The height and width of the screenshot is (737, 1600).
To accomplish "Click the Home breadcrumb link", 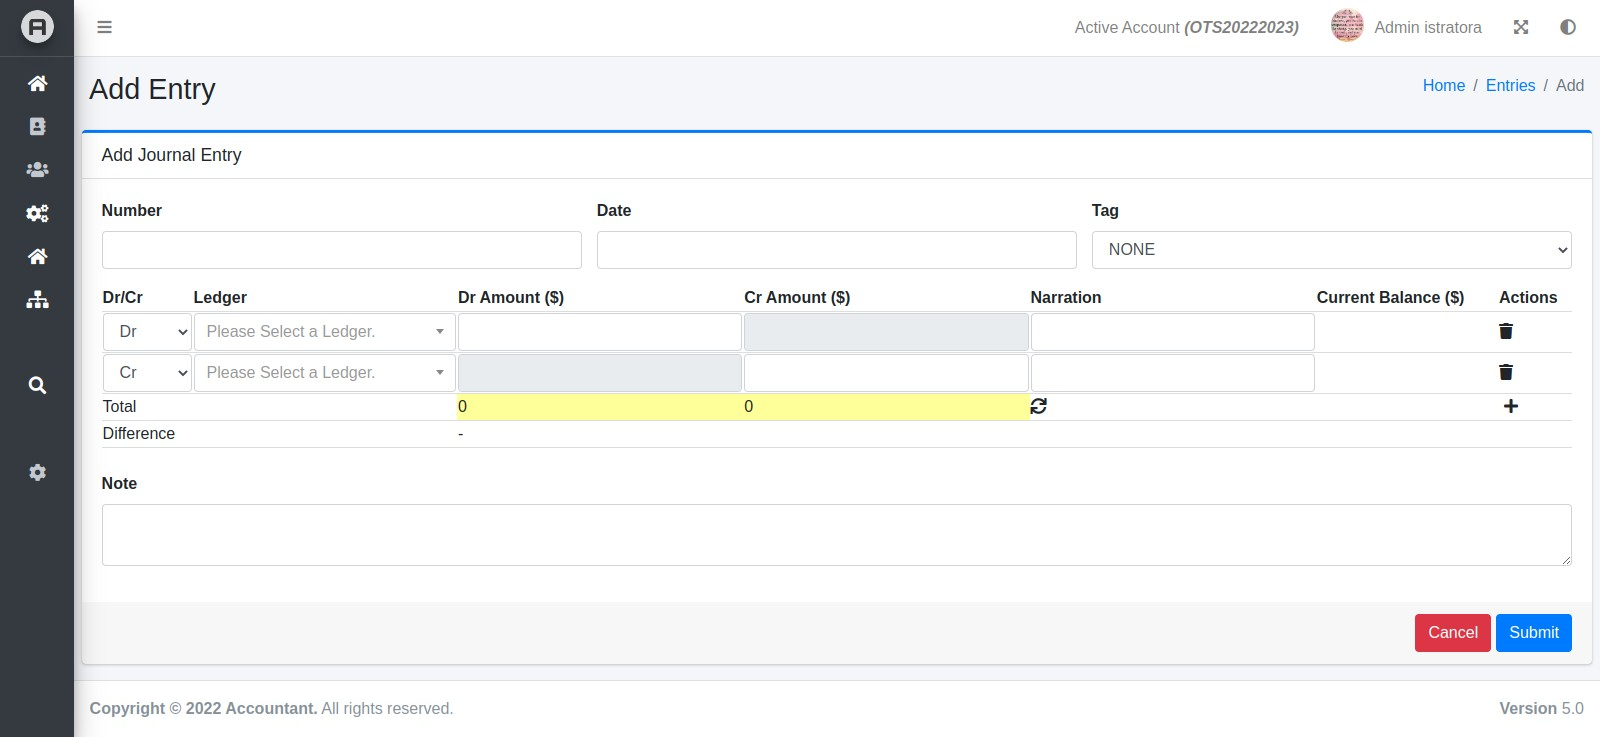I will coord(1443,86).
